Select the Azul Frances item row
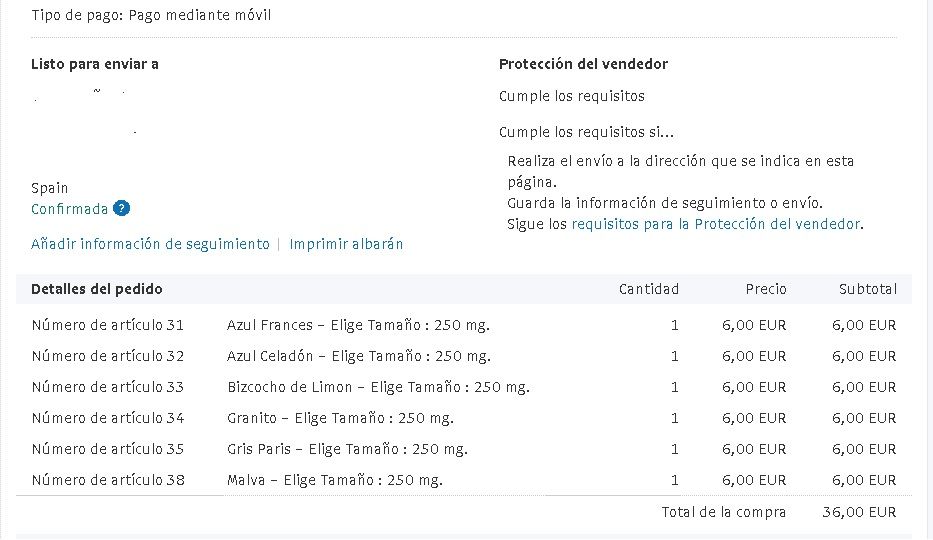 [x=464, y=325]
